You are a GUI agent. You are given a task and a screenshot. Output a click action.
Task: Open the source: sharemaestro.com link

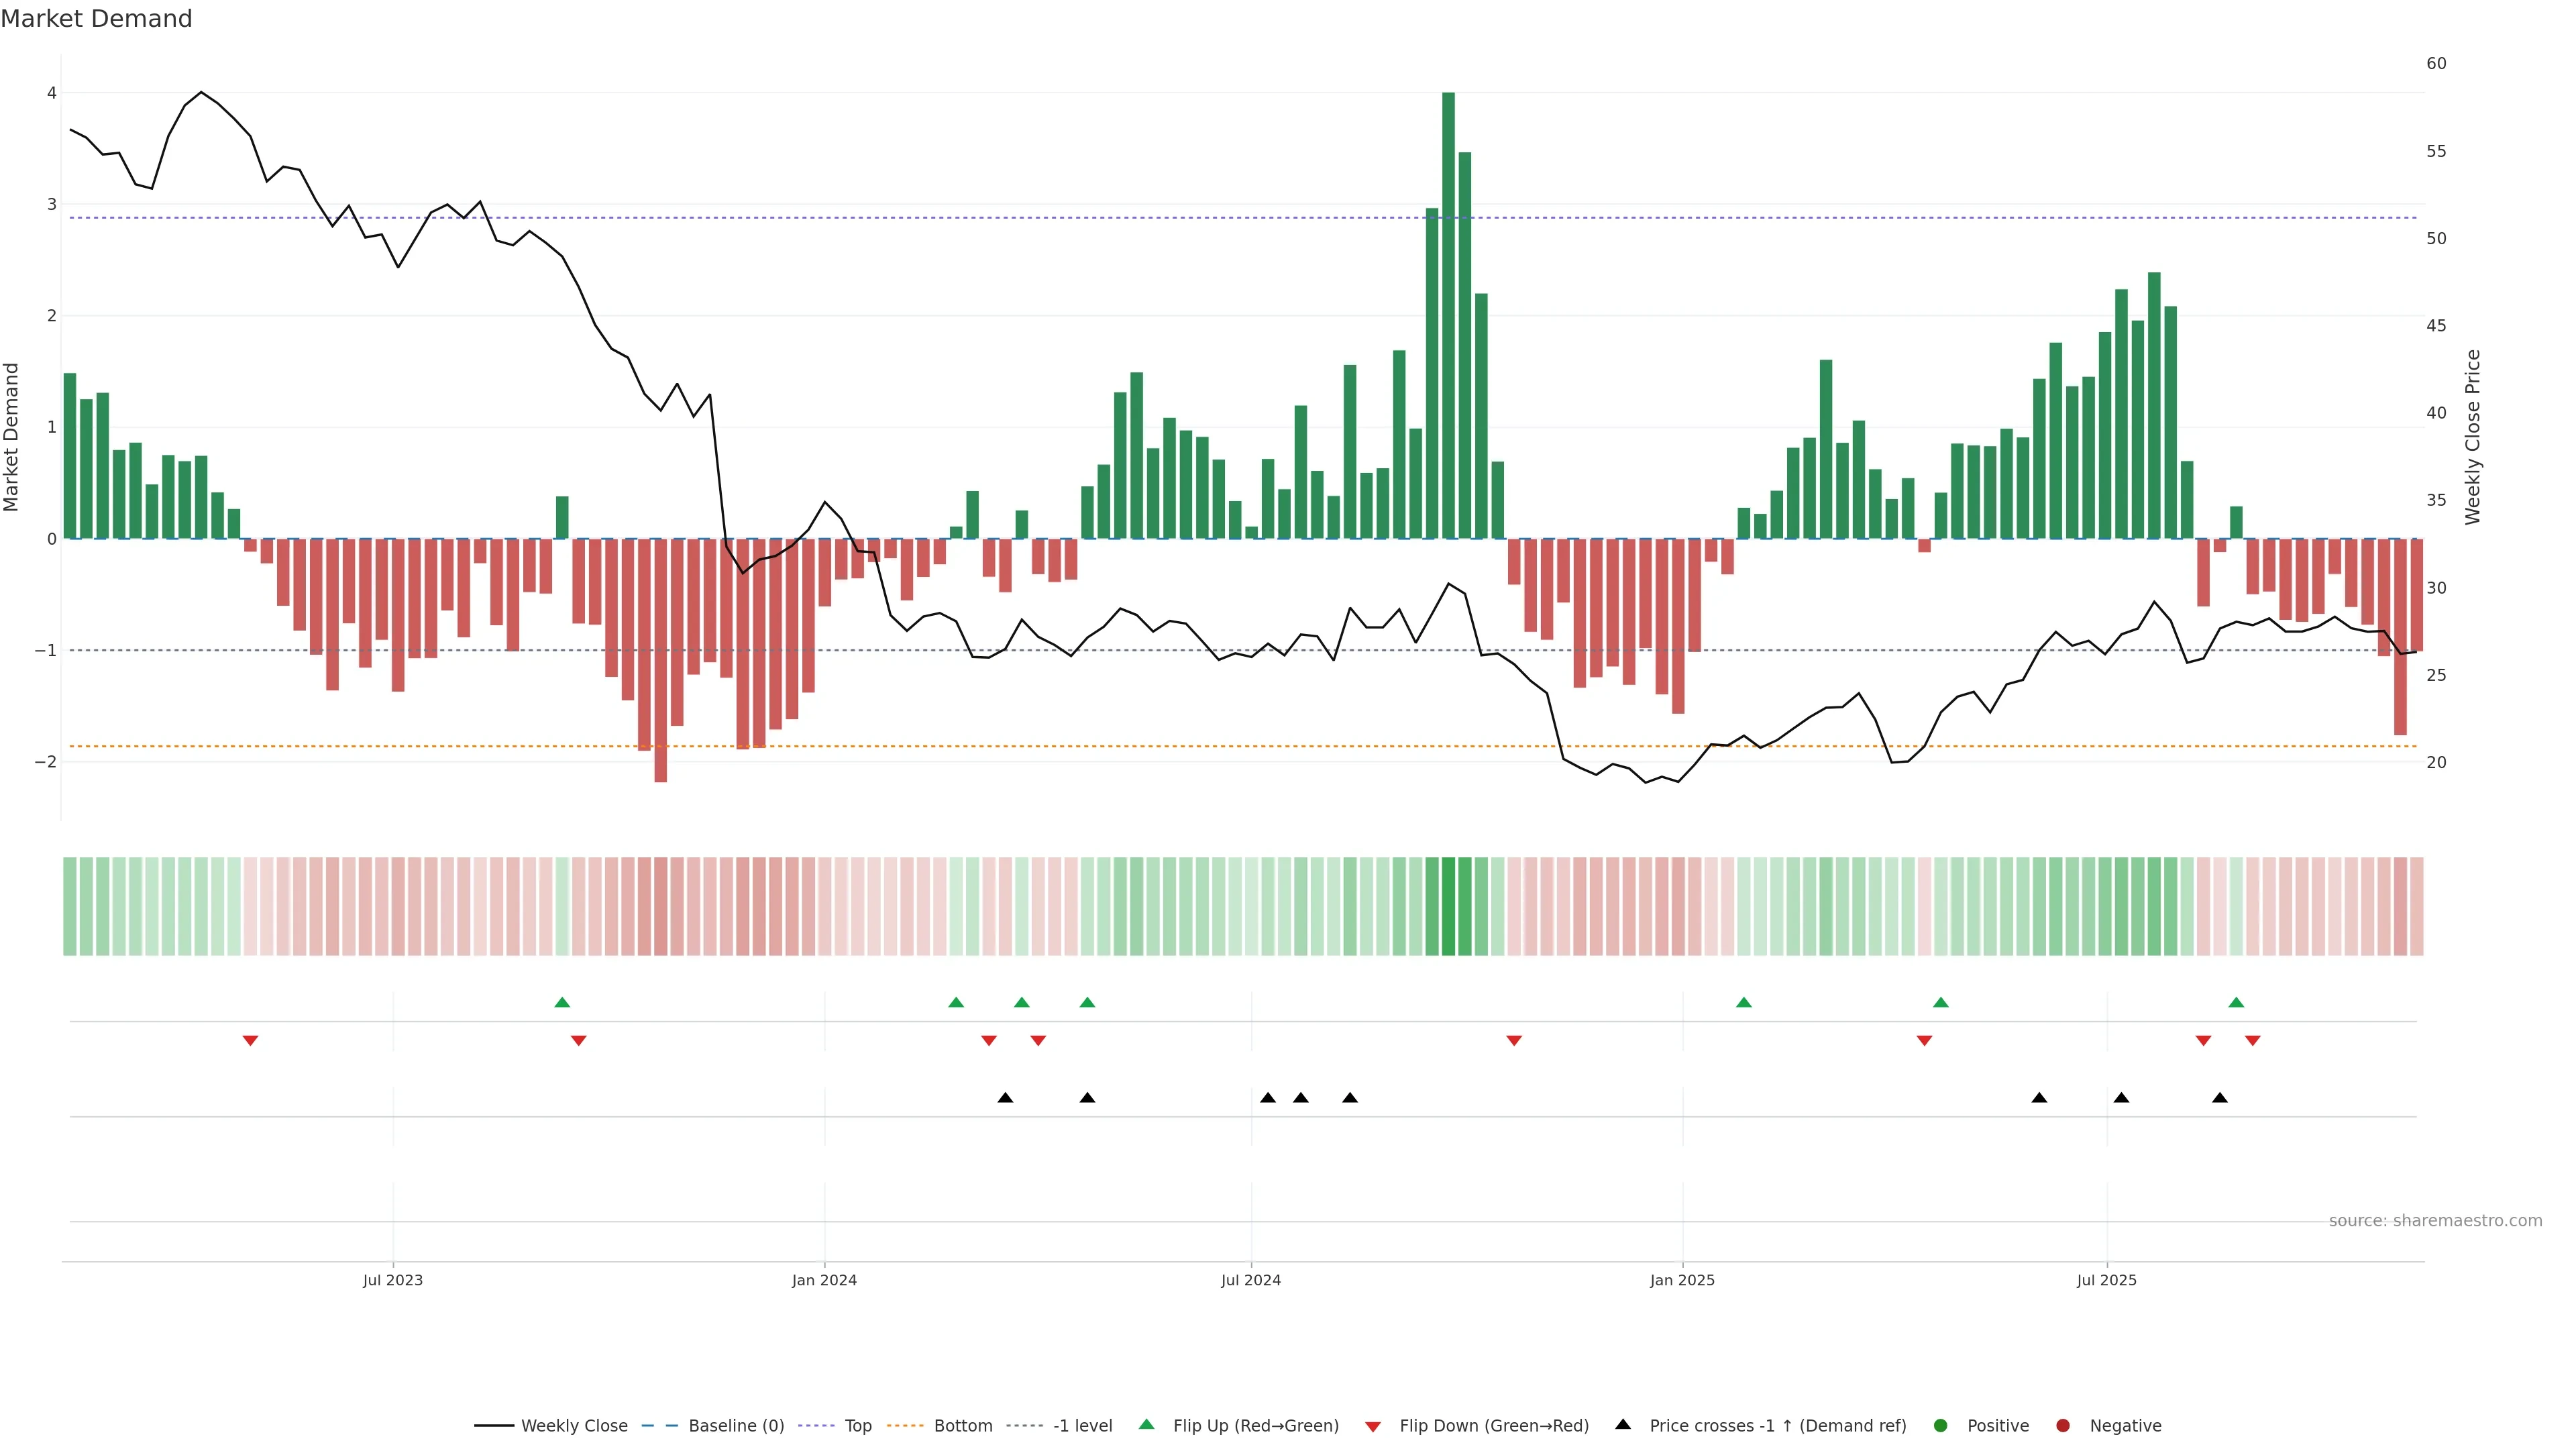(2435, 1220)
